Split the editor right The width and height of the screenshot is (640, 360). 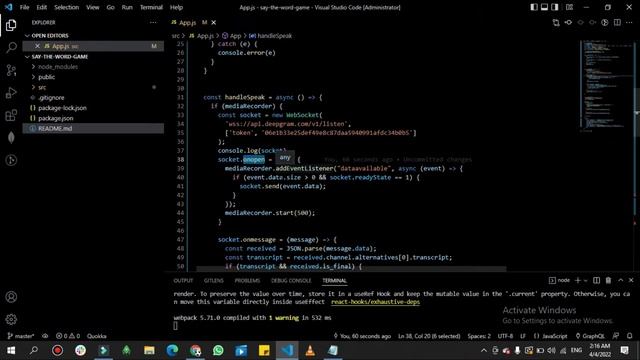pyautogui.click(x=617, y=22)
